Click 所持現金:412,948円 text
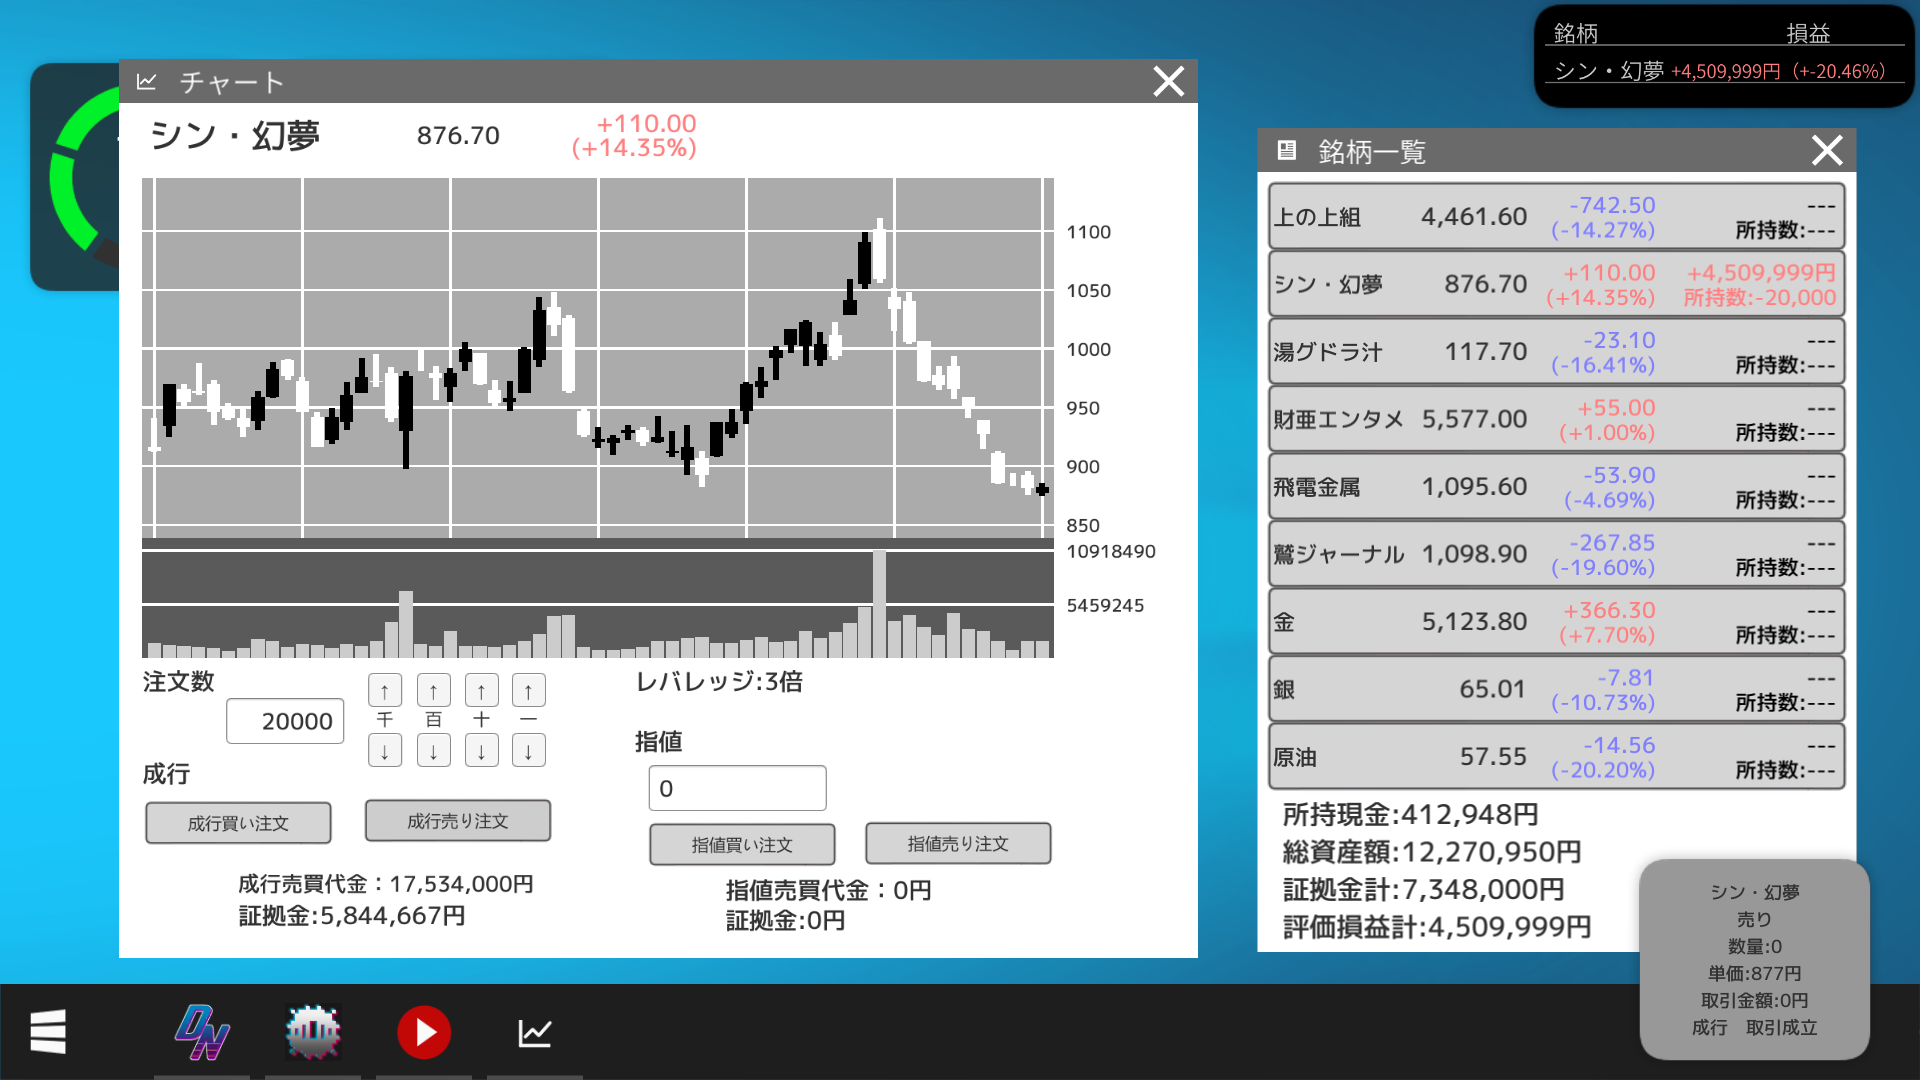Image resolution: width=1920 pixels, height=1080 pixels. [1410, 814]
